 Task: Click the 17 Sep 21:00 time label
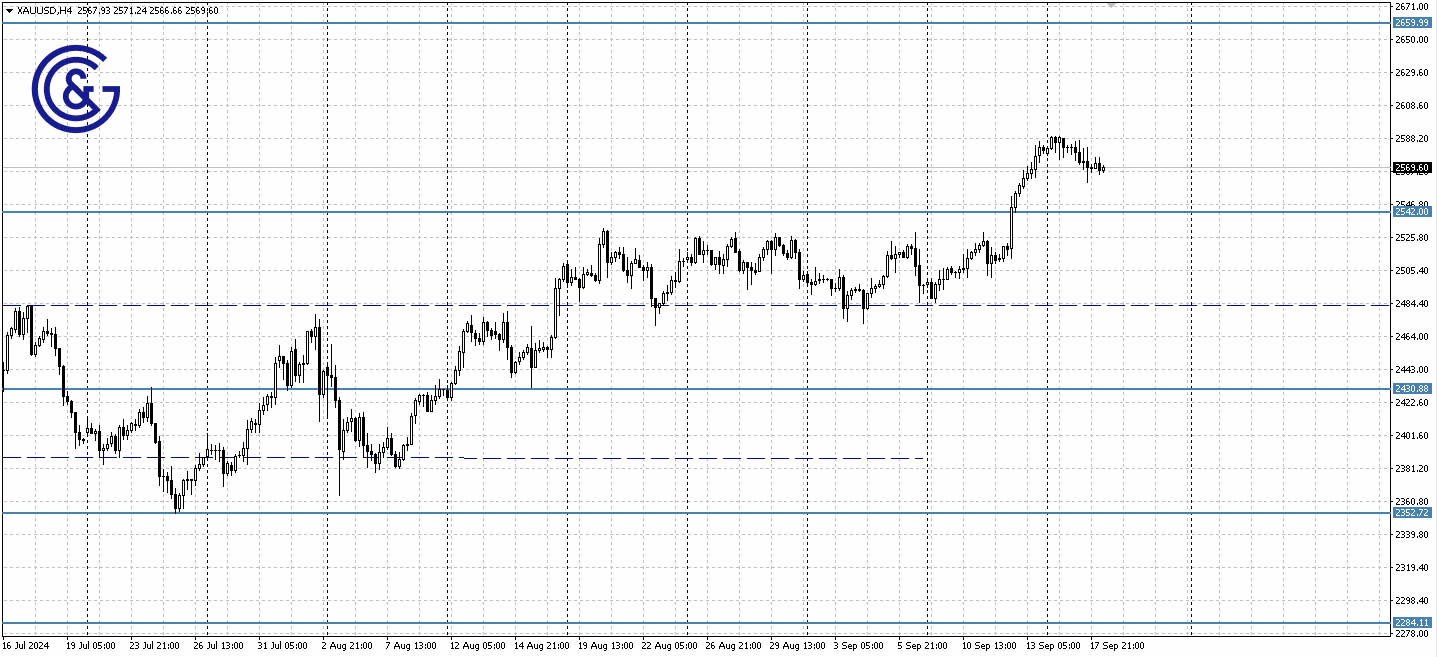[x=1117, y=646]
